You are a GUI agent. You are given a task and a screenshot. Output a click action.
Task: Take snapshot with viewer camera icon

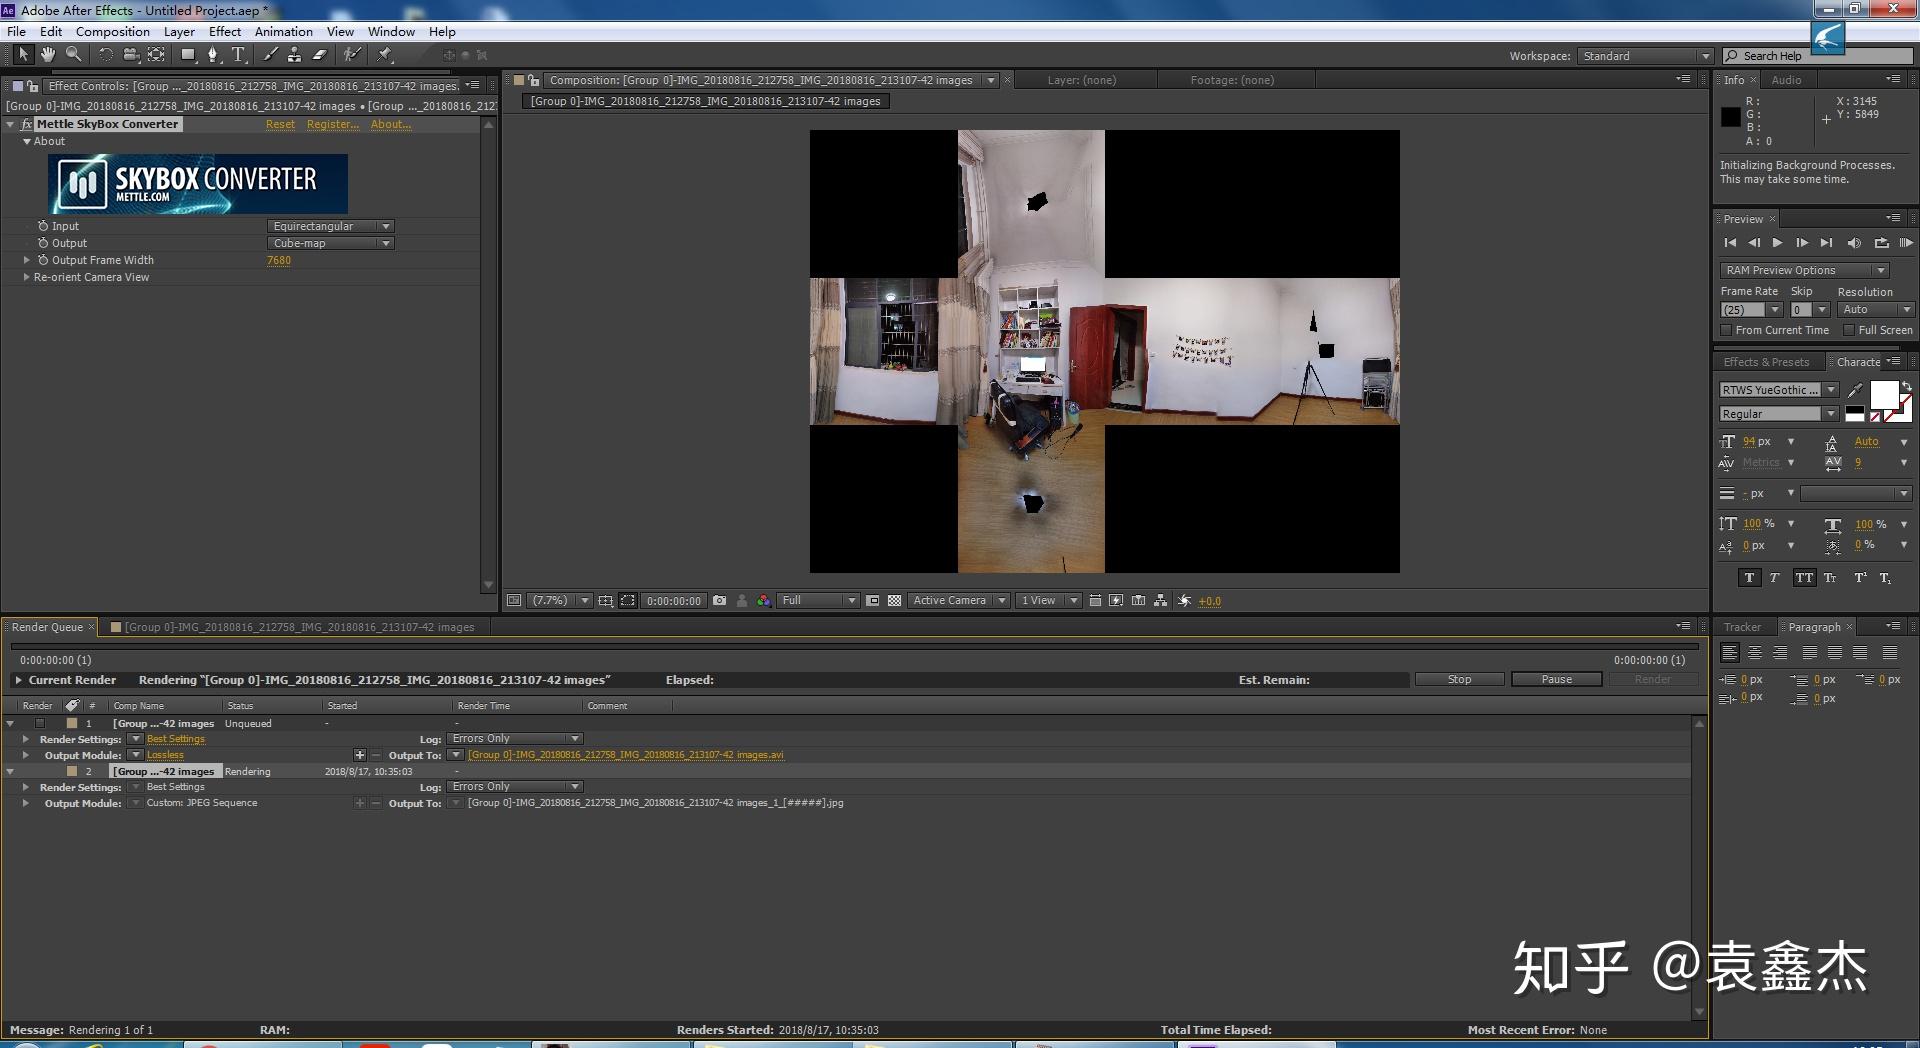pos(719,601)
